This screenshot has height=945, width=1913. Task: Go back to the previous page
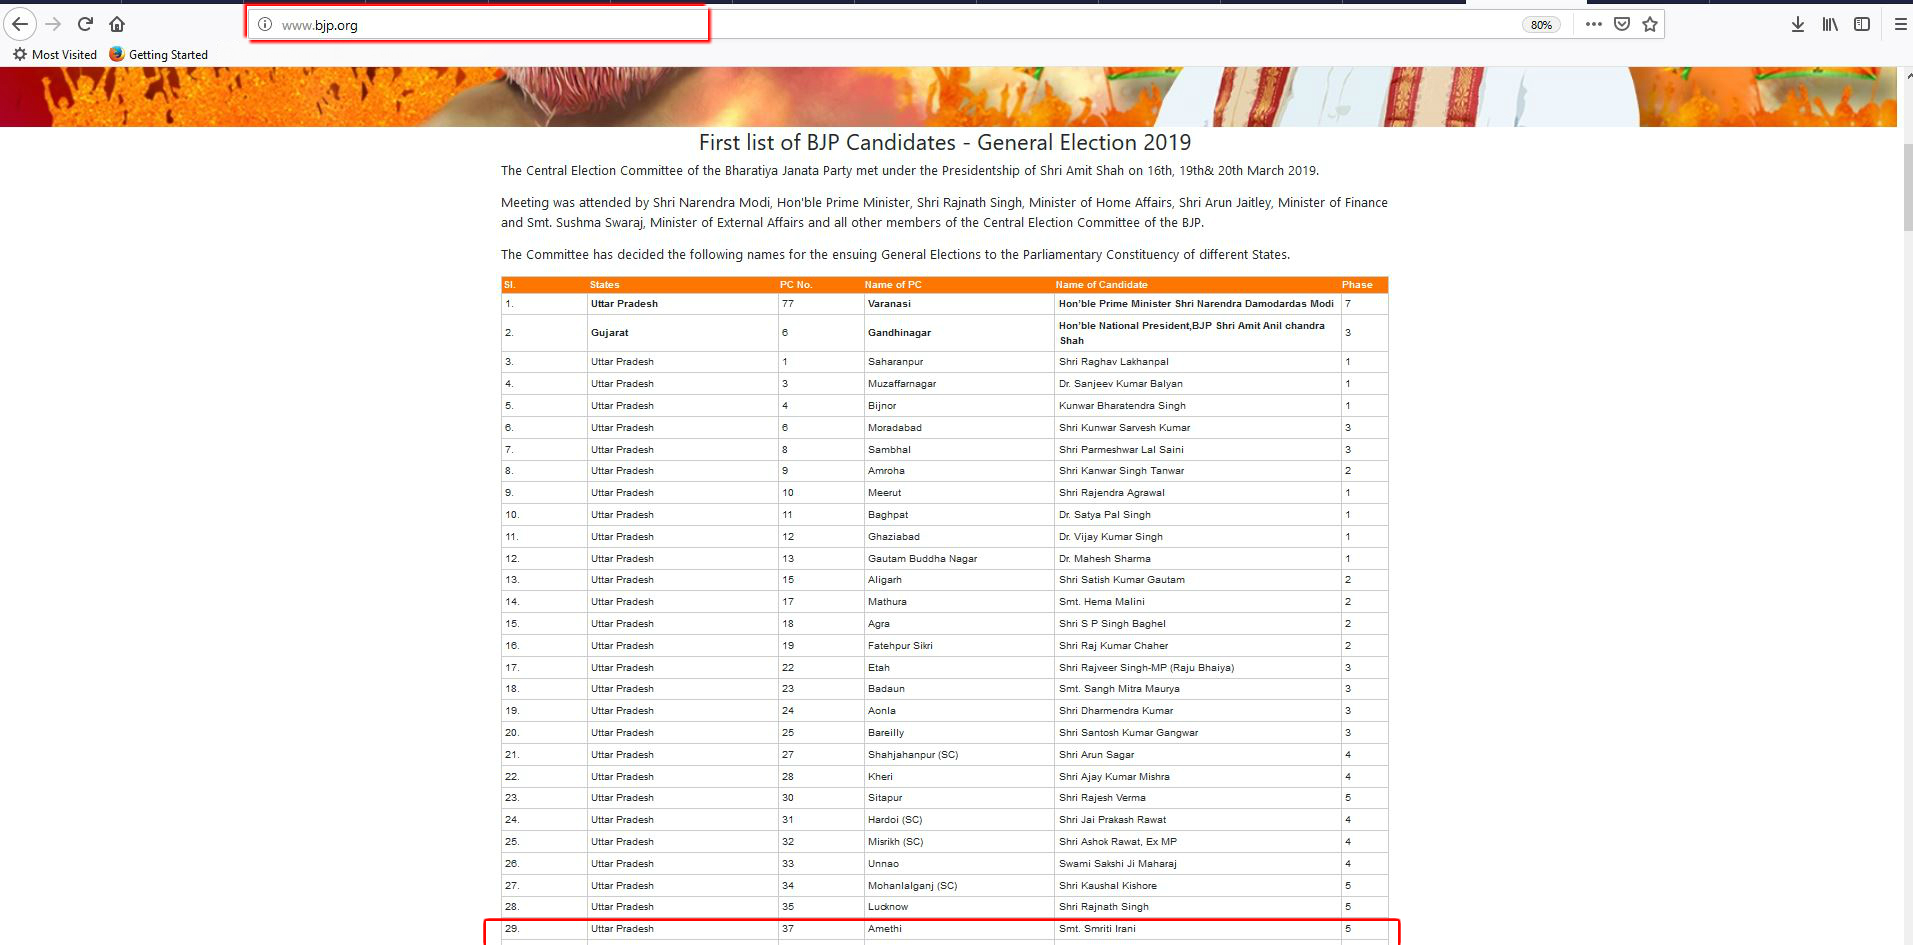tap(20, 24)
